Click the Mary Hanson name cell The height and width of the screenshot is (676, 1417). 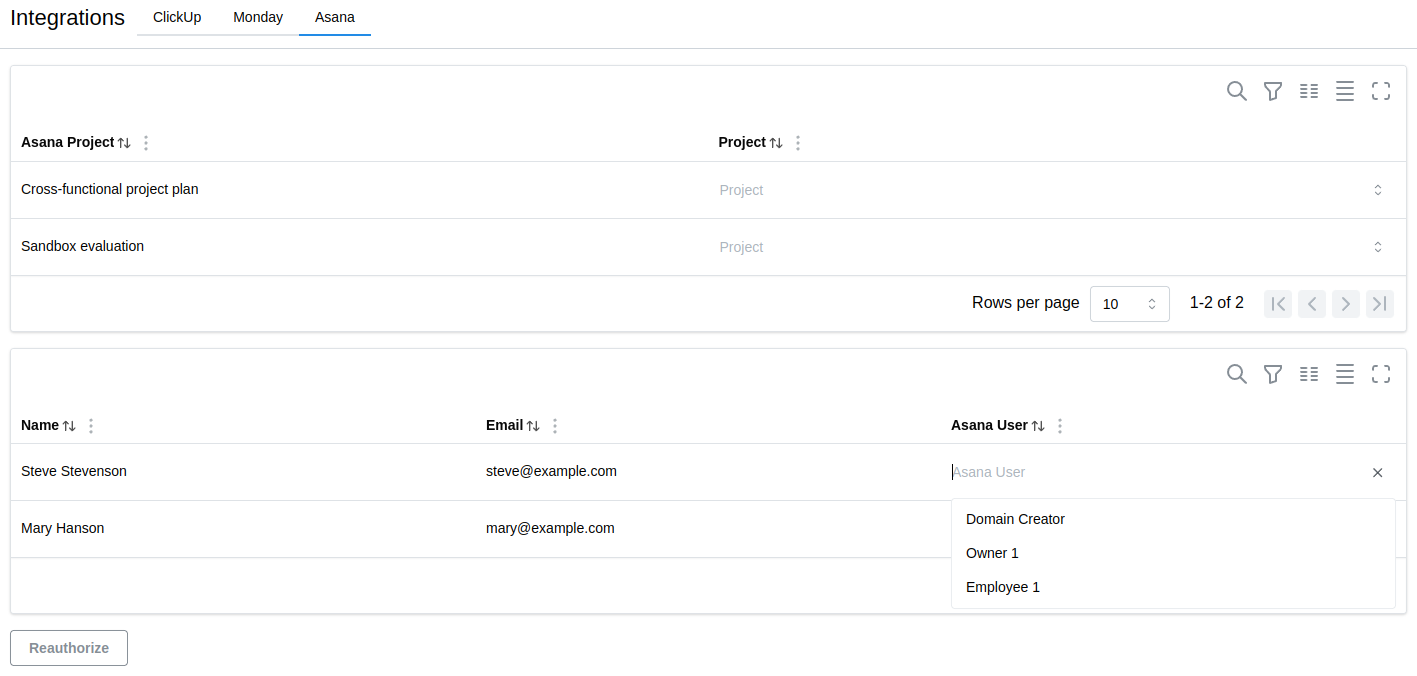243,529
